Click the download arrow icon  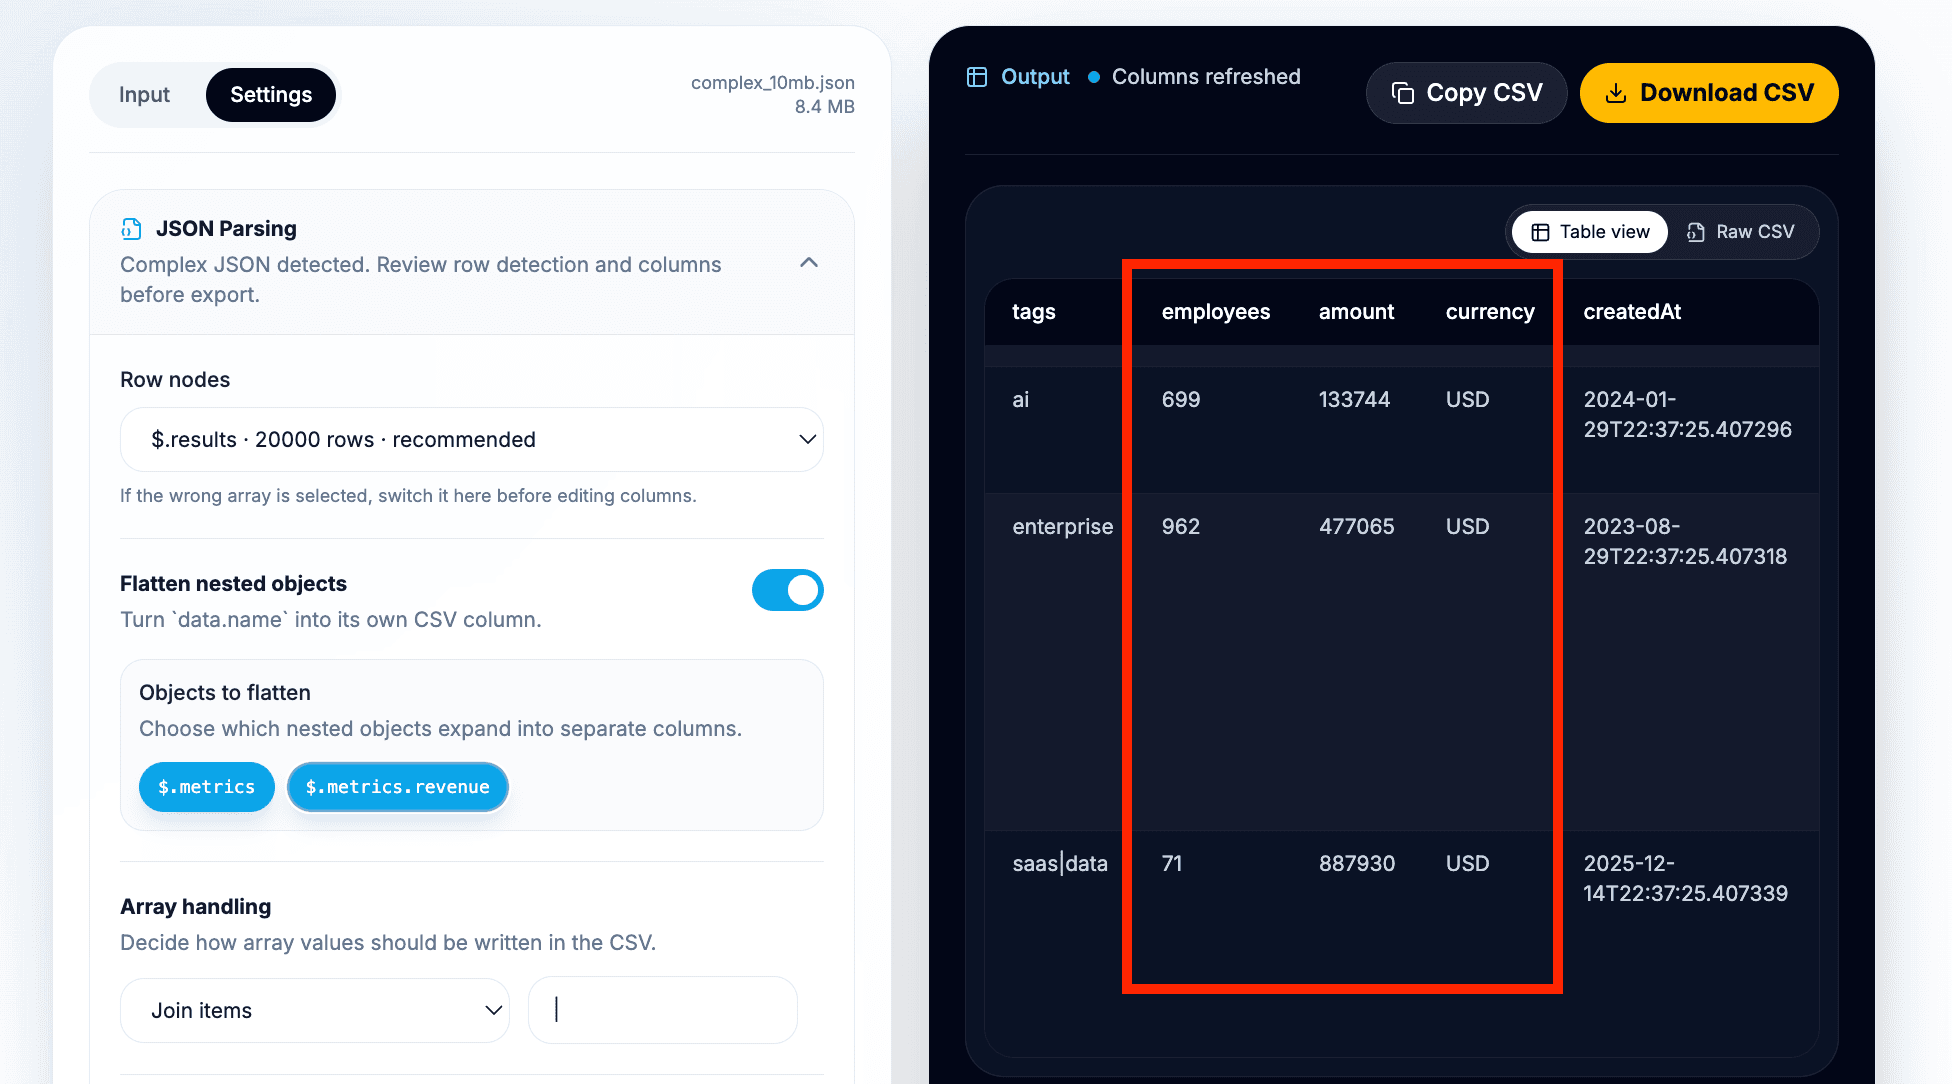click(x=1616, y=93)
